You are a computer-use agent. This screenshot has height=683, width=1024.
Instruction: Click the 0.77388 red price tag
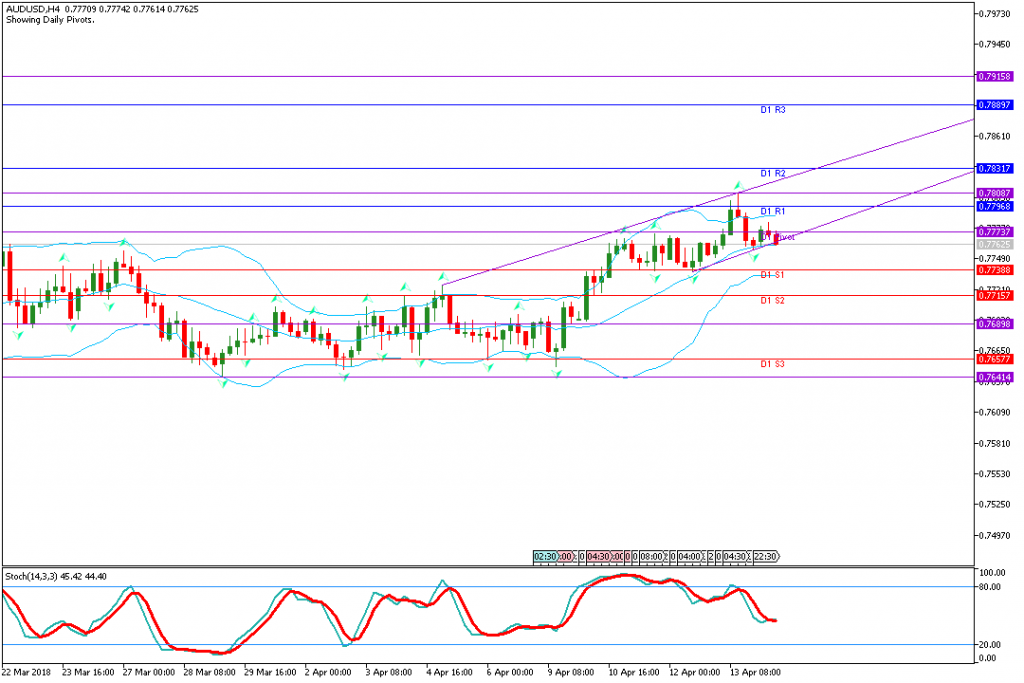997,270
